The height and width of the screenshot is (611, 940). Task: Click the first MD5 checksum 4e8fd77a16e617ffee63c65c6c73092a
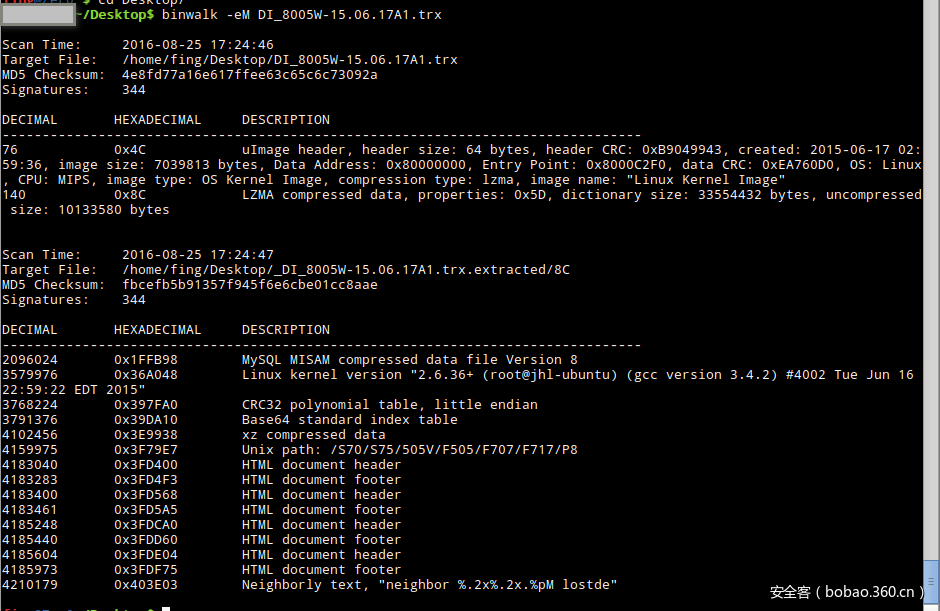click(x=249, y=75)
